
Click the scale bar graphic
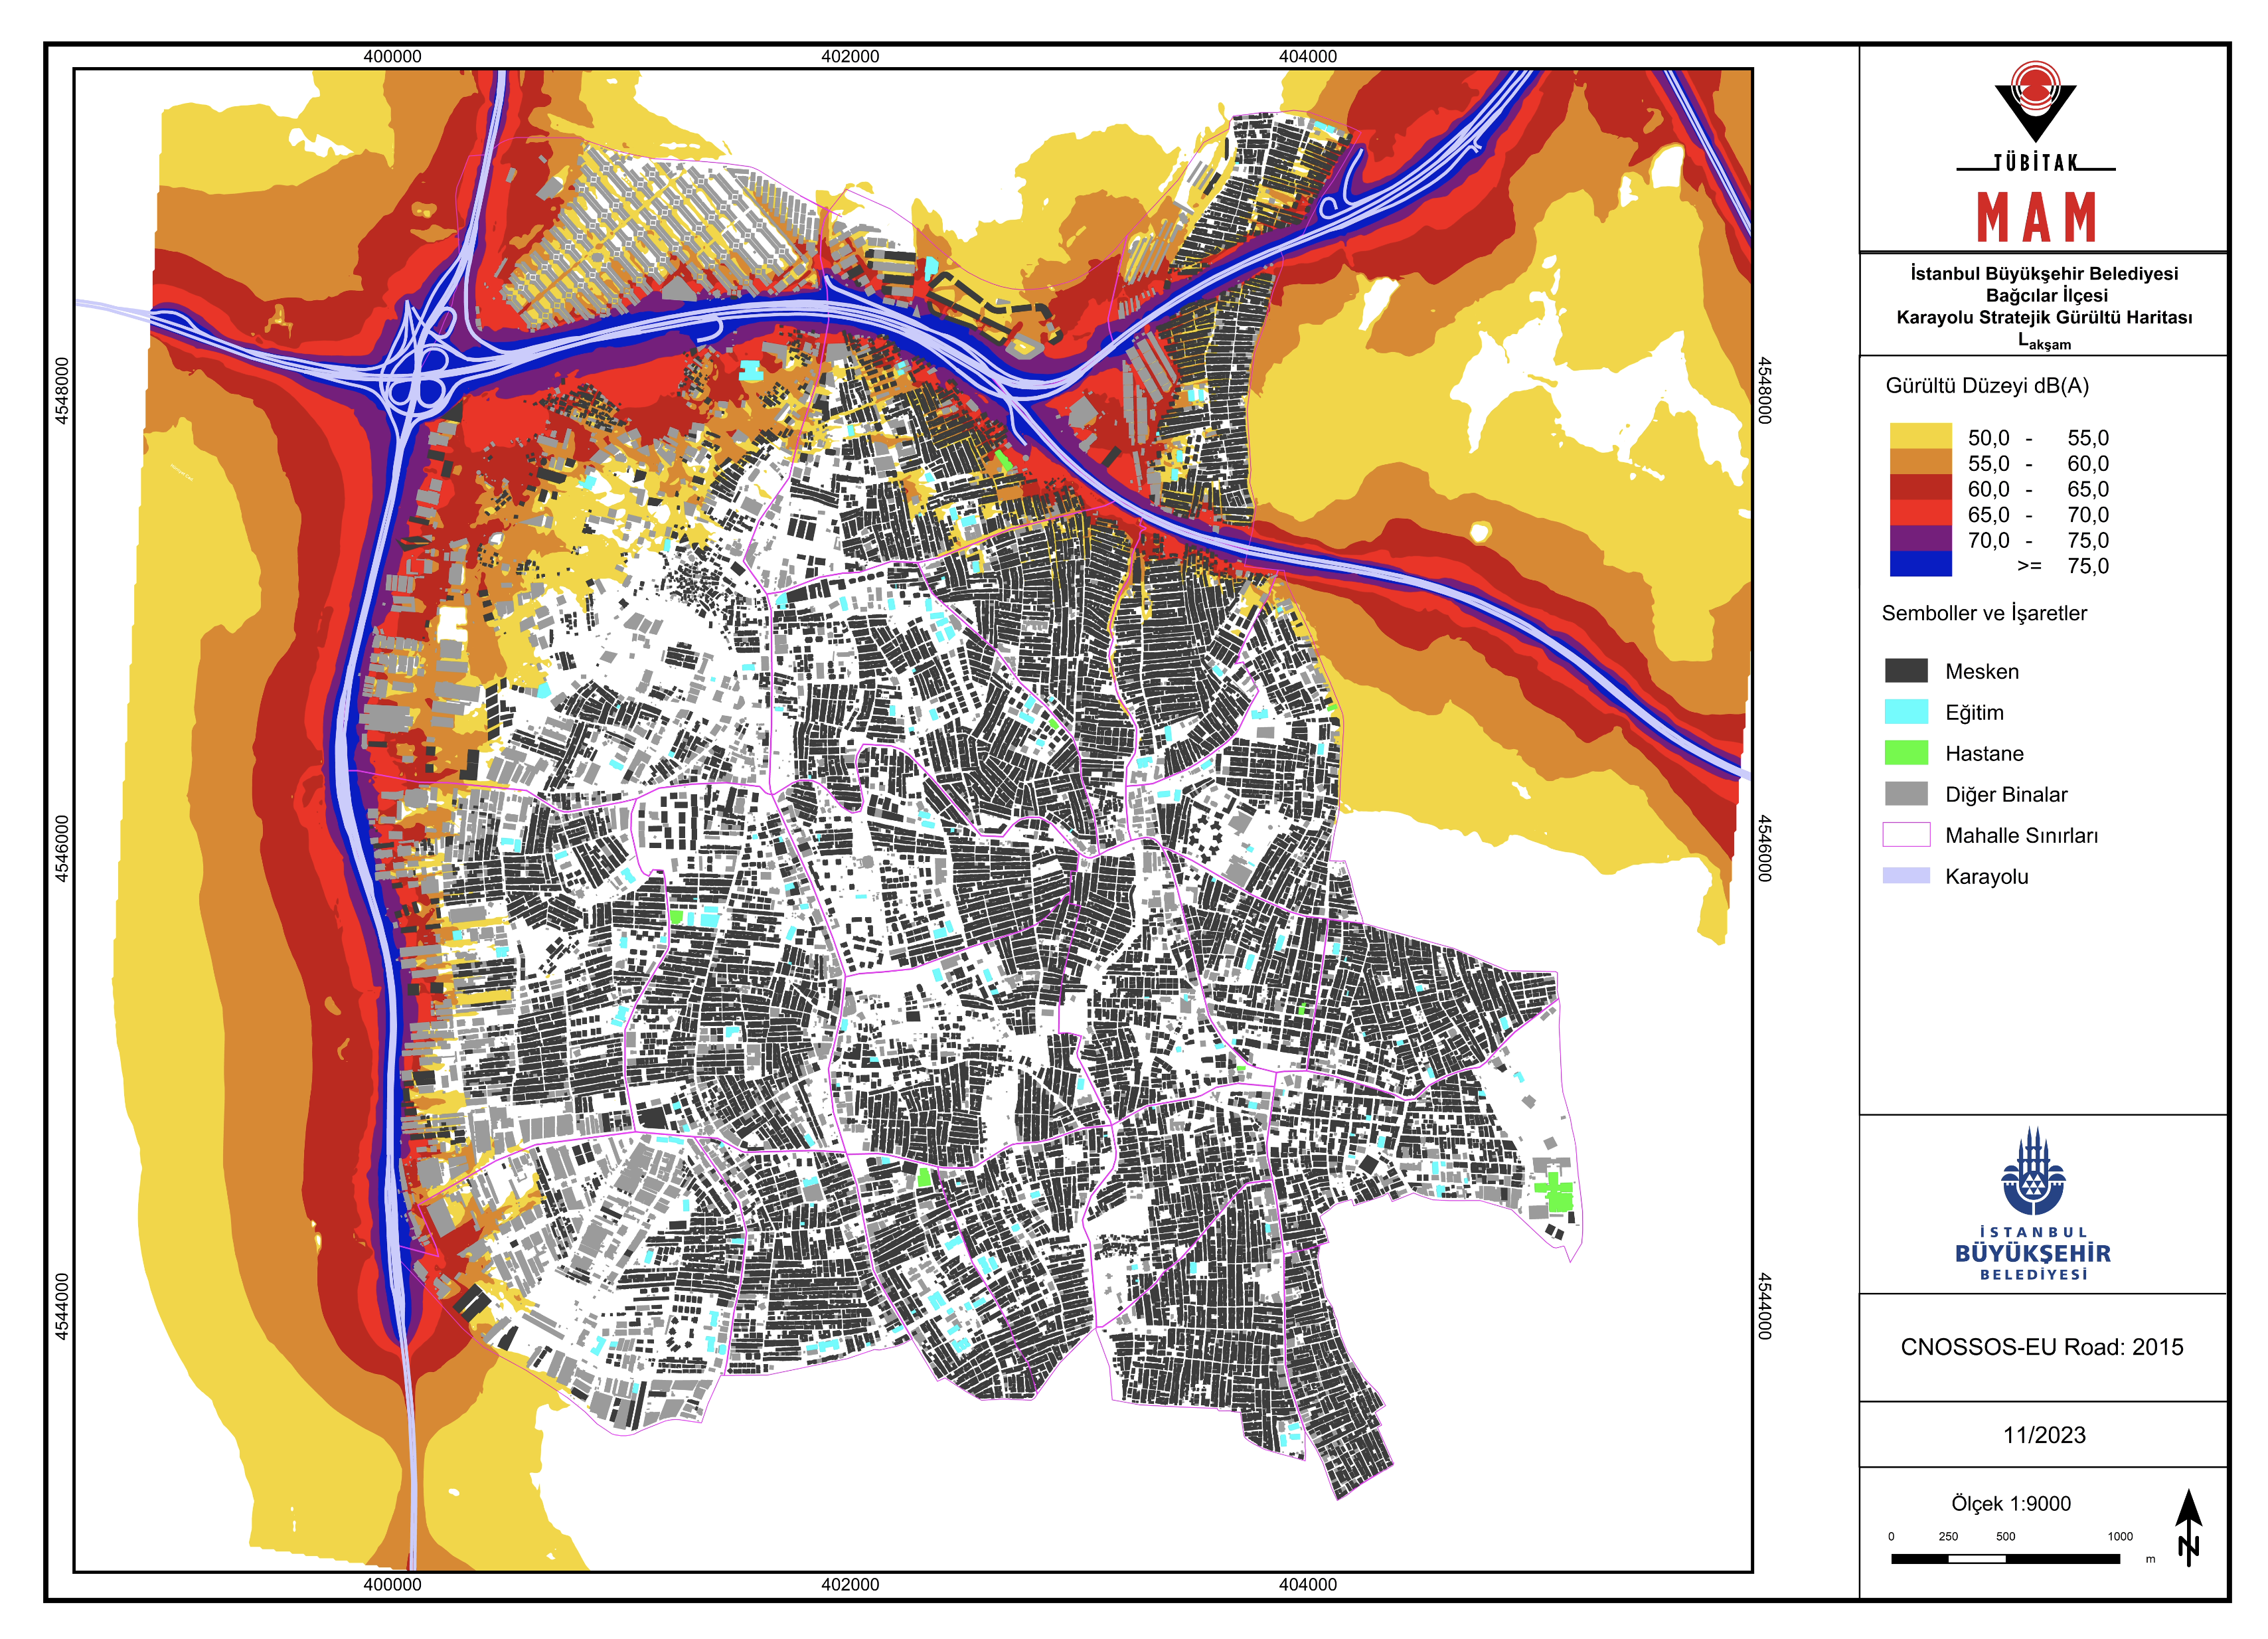2005,1559
